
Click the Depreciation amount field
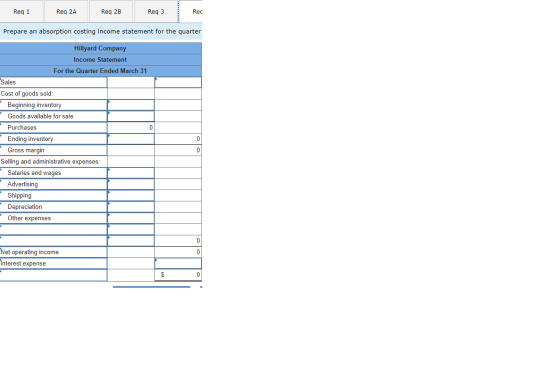[x=131, y=207]
